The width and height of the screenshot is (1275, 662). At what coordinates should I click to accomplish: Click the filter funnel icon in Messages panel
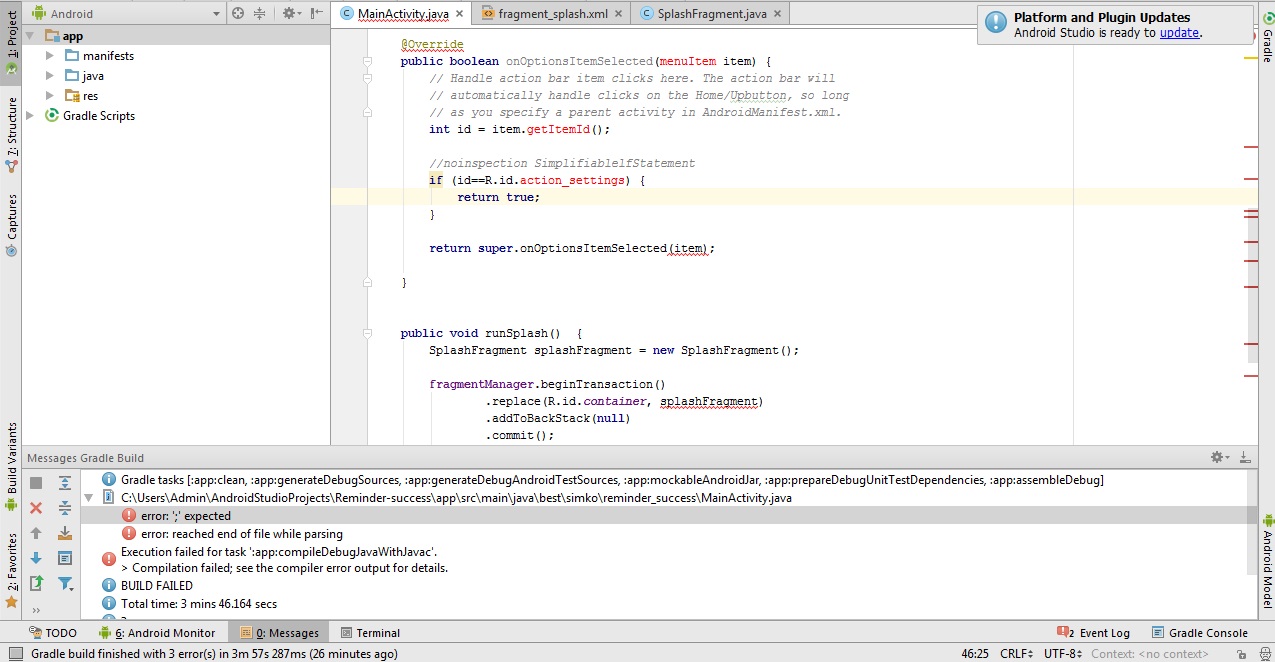[65, 583]
